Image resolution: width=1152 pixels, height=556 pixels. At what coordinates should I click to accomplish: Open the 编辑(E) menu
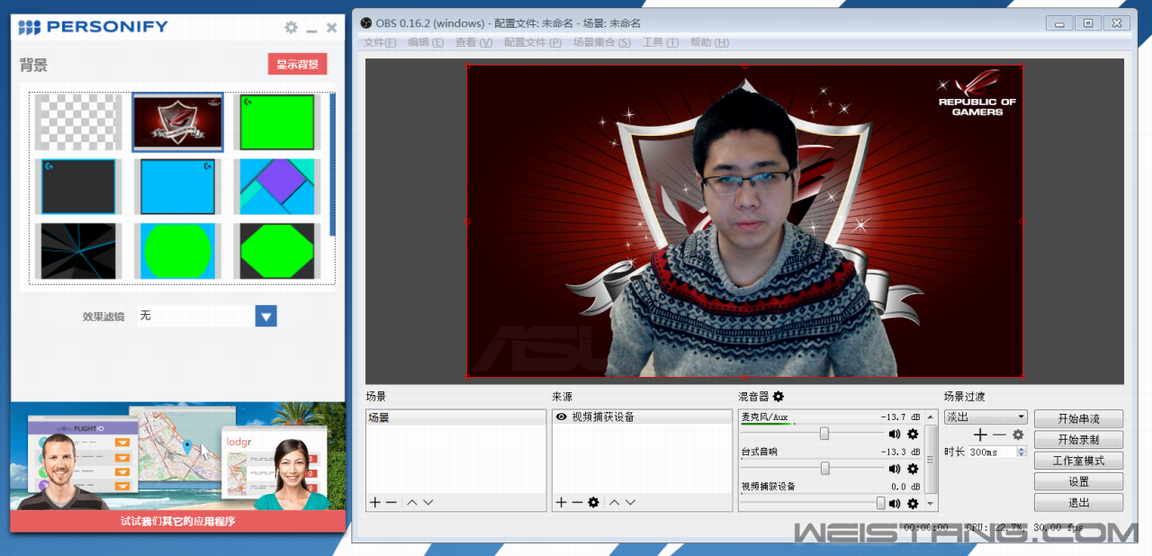[x=426, y=43]
